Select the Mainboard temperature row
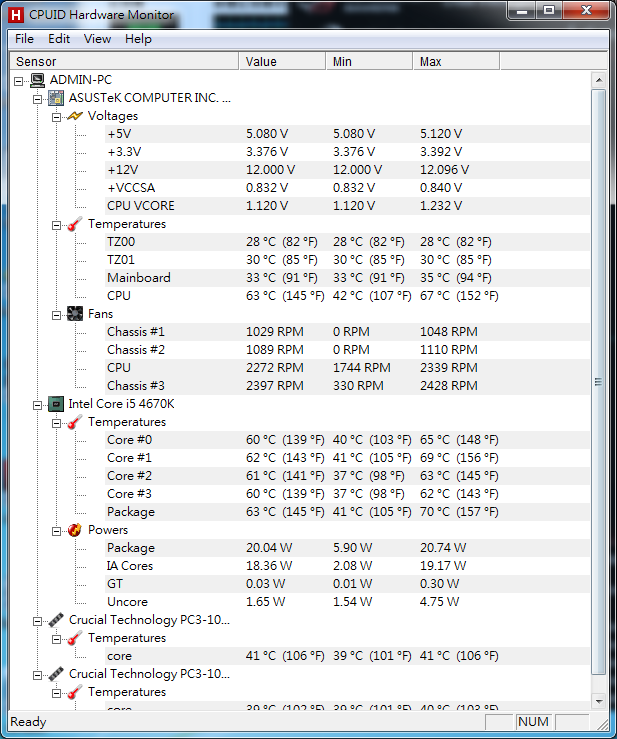617x739 pixels. click(x=347, y=278)
